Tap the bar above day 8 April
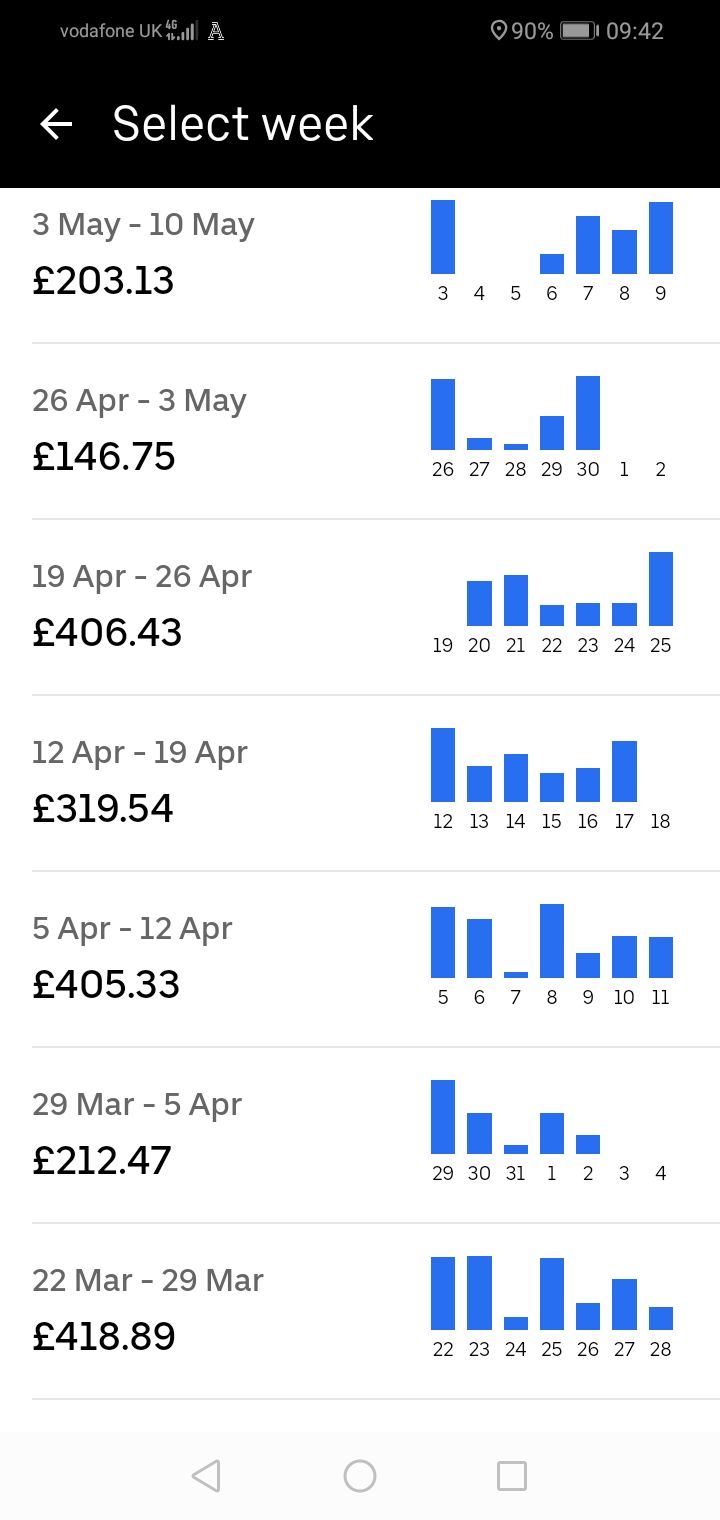The height and width of the screenshot is (1520, 720). [x=551, y=941]
